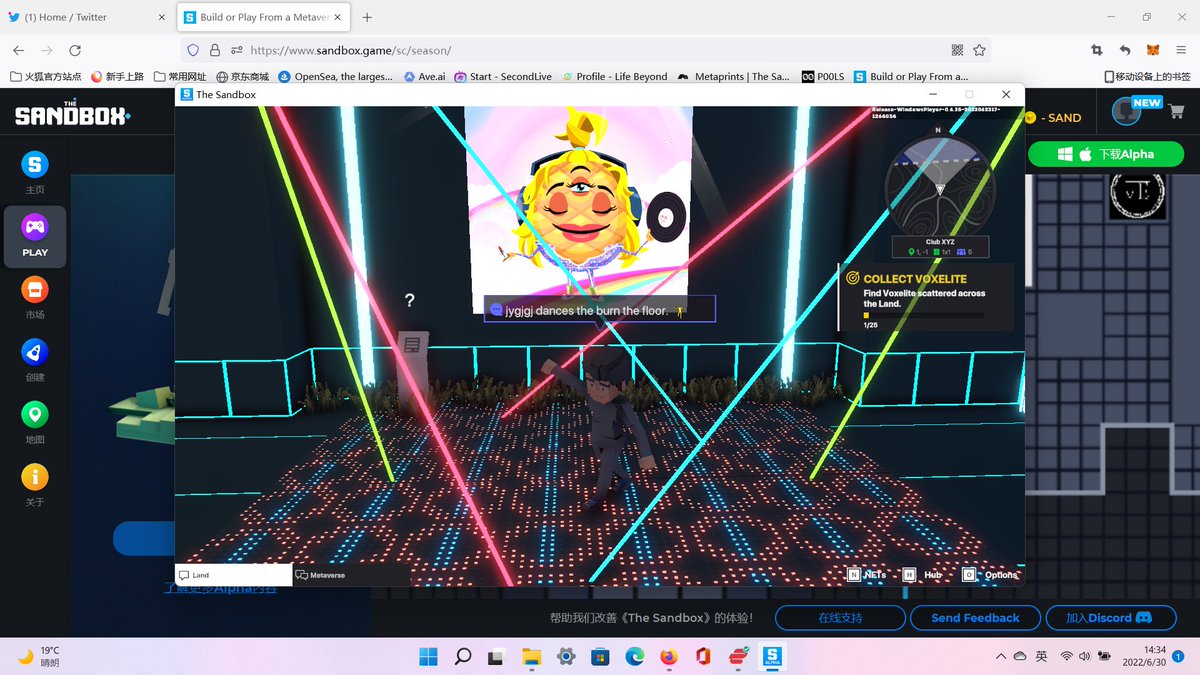Open File Explorer from the taskbar
The image size is (1200, 675).
coord(531,657)
